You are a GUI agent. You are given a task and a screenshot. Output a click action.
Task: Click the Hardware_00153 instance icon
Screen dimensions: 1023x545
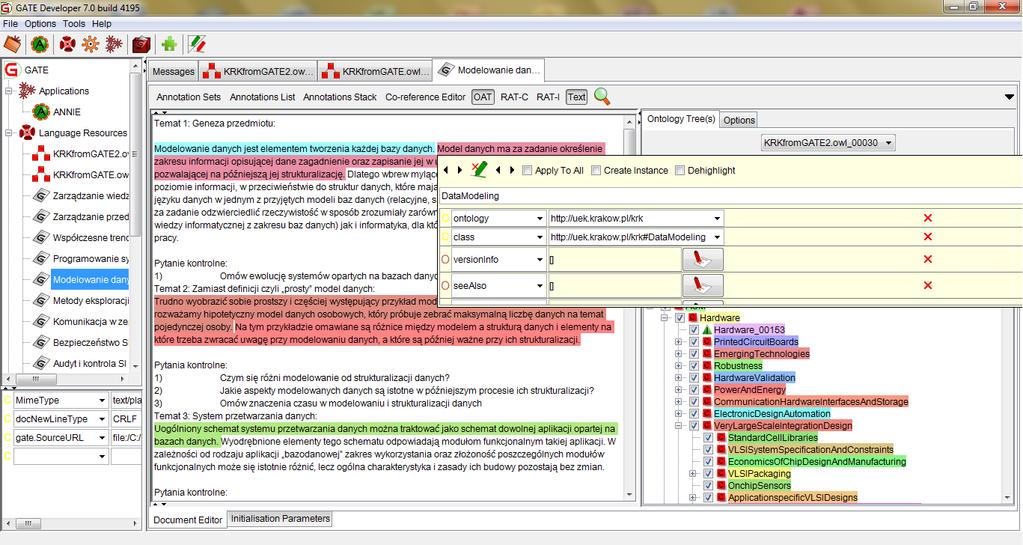(x=707, y=330)
